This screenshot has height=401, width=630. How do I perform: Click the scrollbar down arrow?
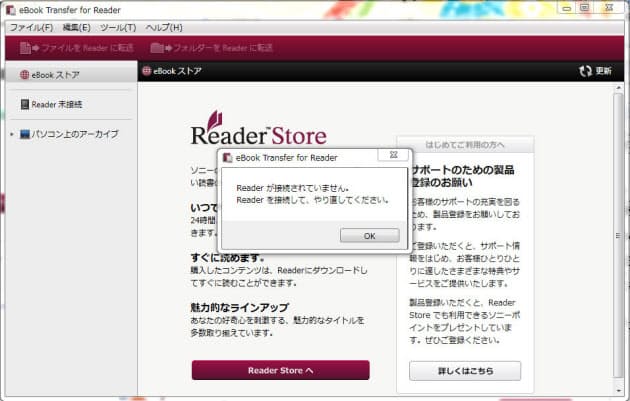[618, 390]
